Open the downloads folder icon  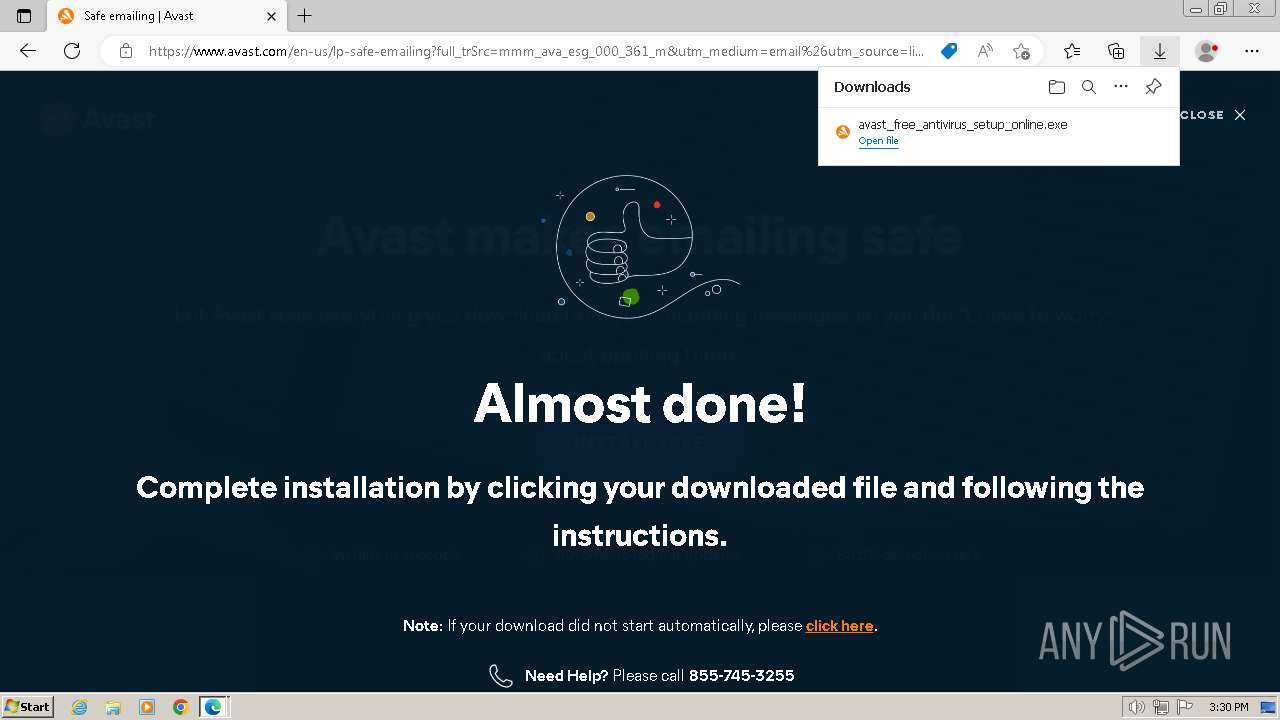tap(1057, 87)
